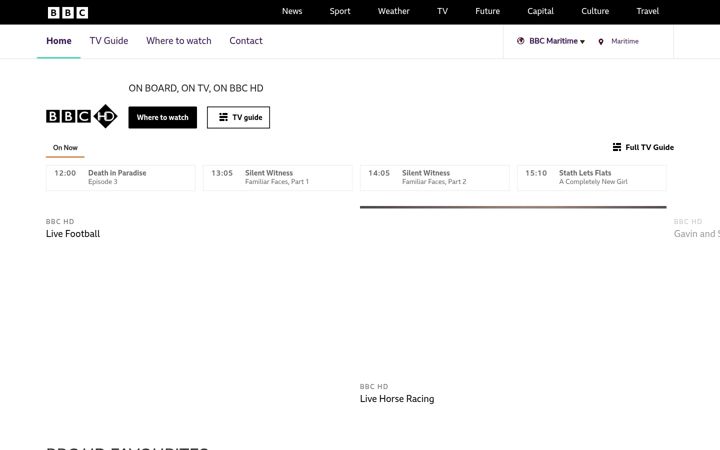The height and width of the screenshot is (450, 720).
Task: Open Culture in the top navigation
Action: [595, 11]
